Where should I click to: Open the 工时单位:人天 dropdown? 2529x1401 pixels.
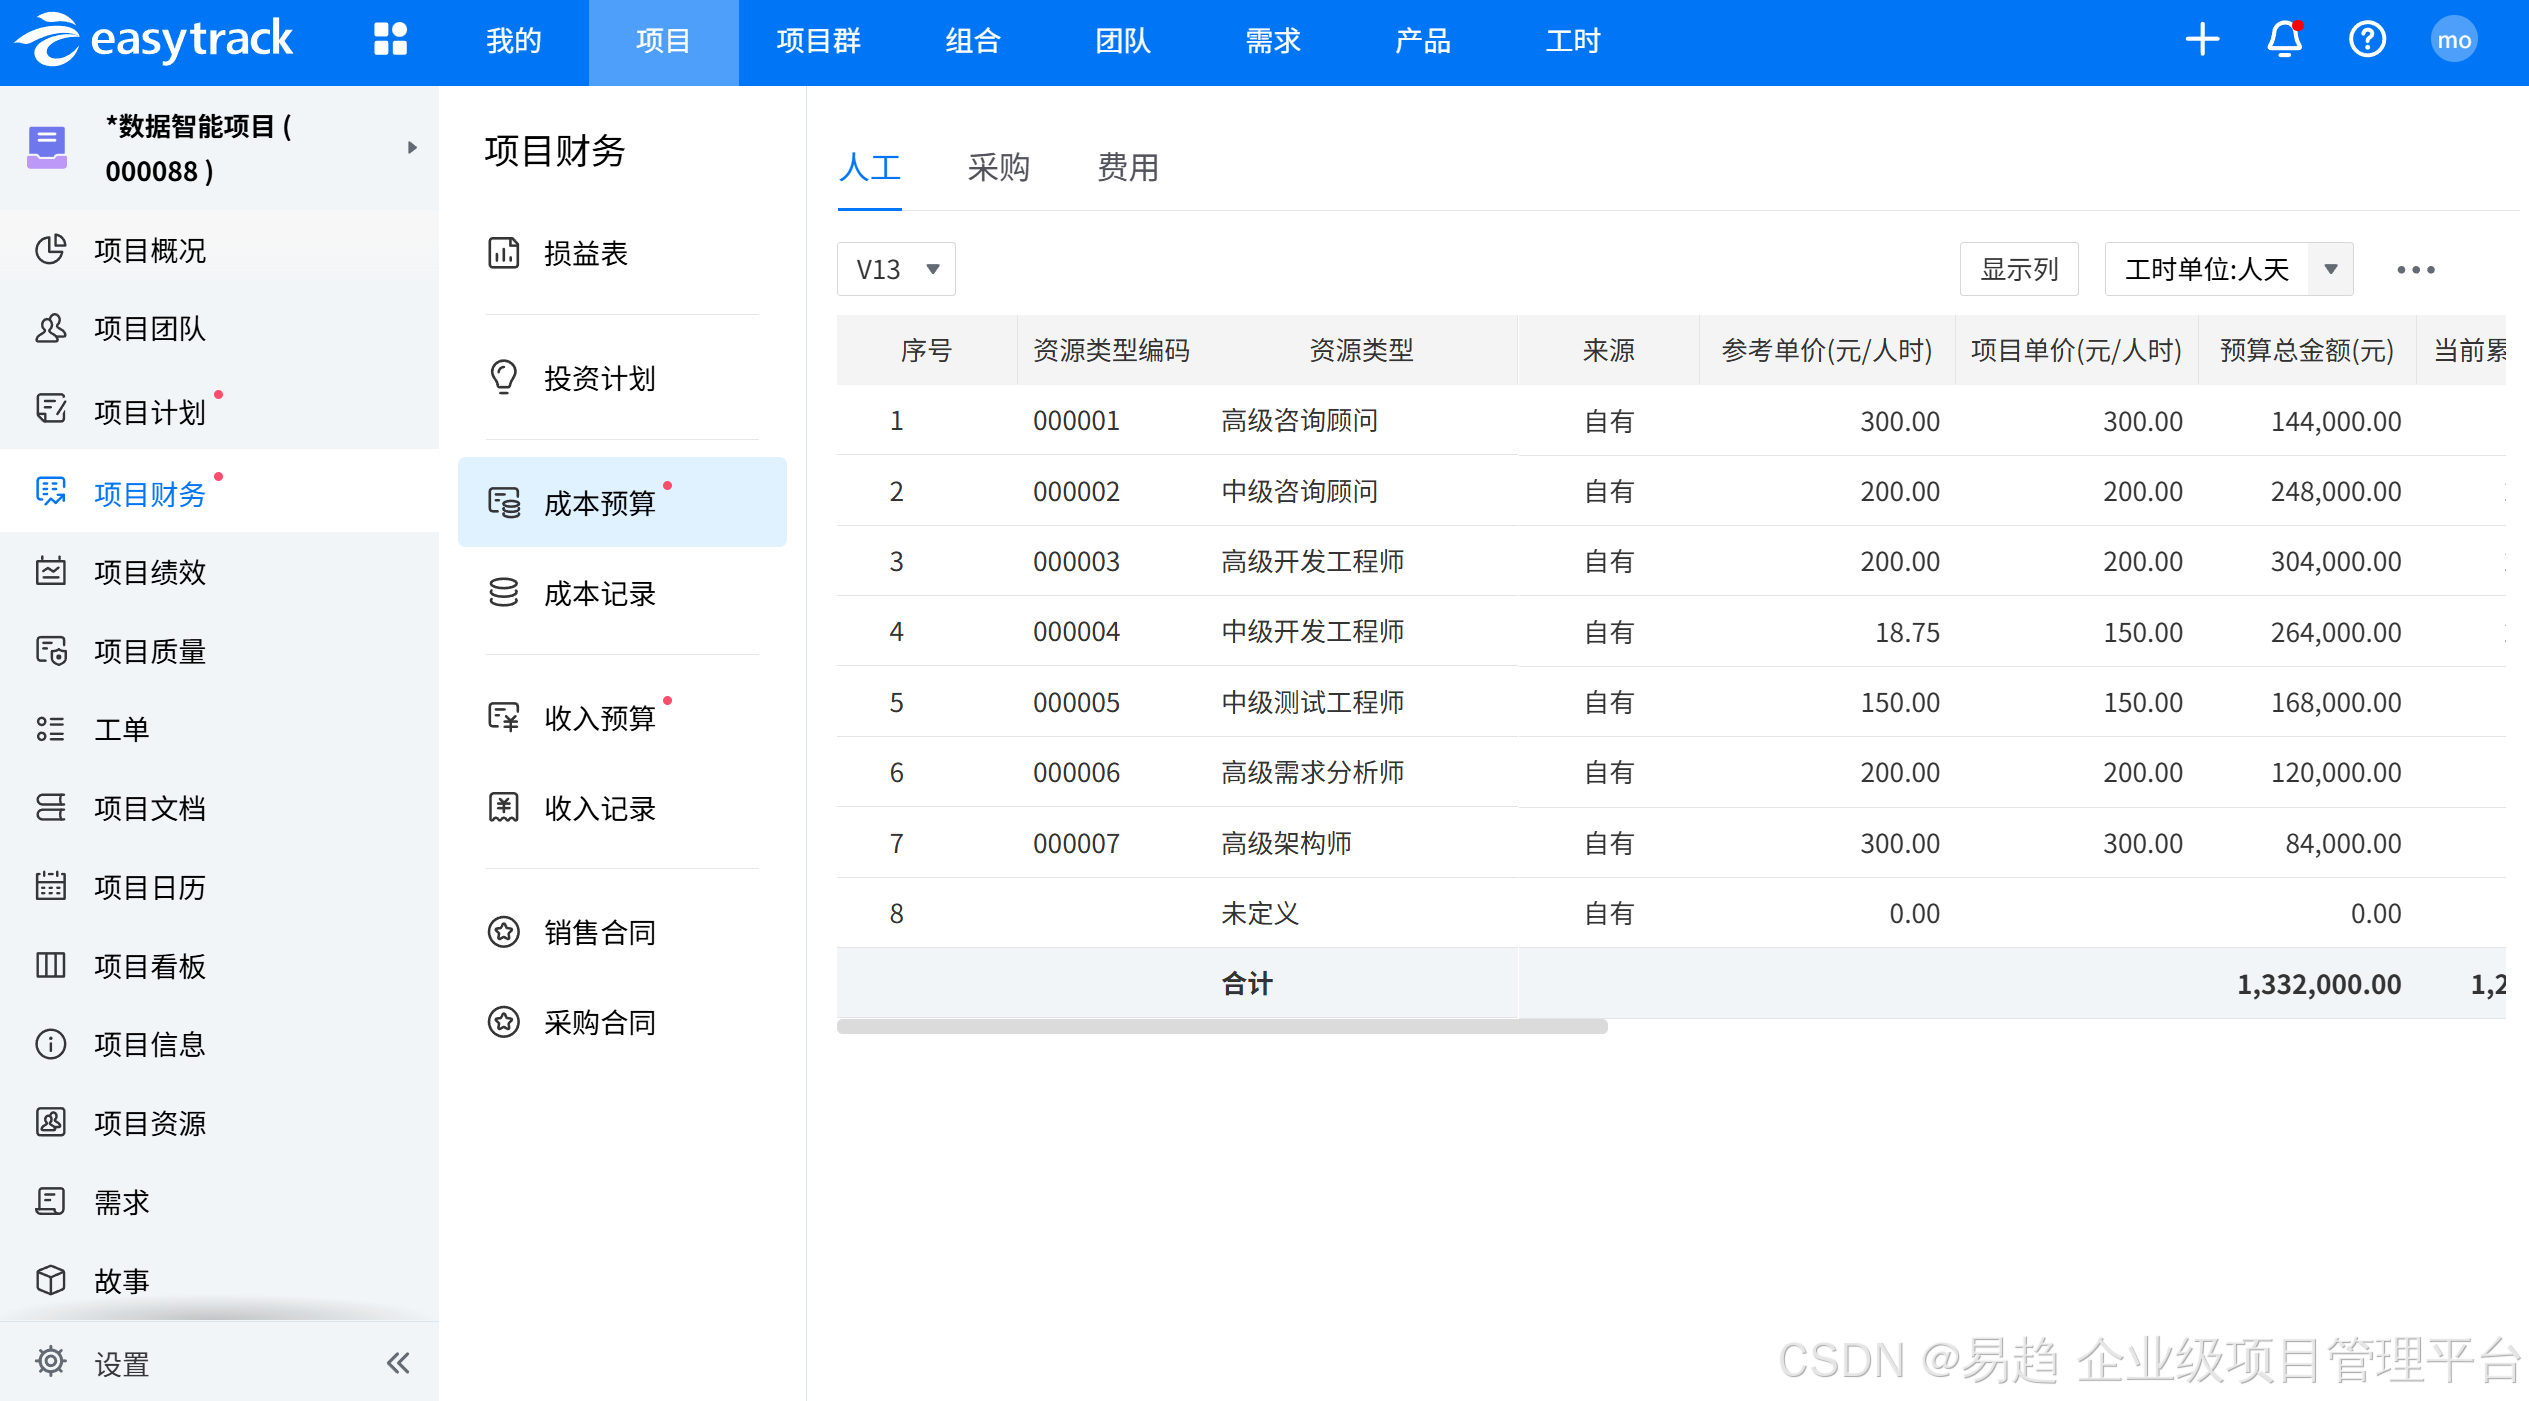coord(2228,269)
